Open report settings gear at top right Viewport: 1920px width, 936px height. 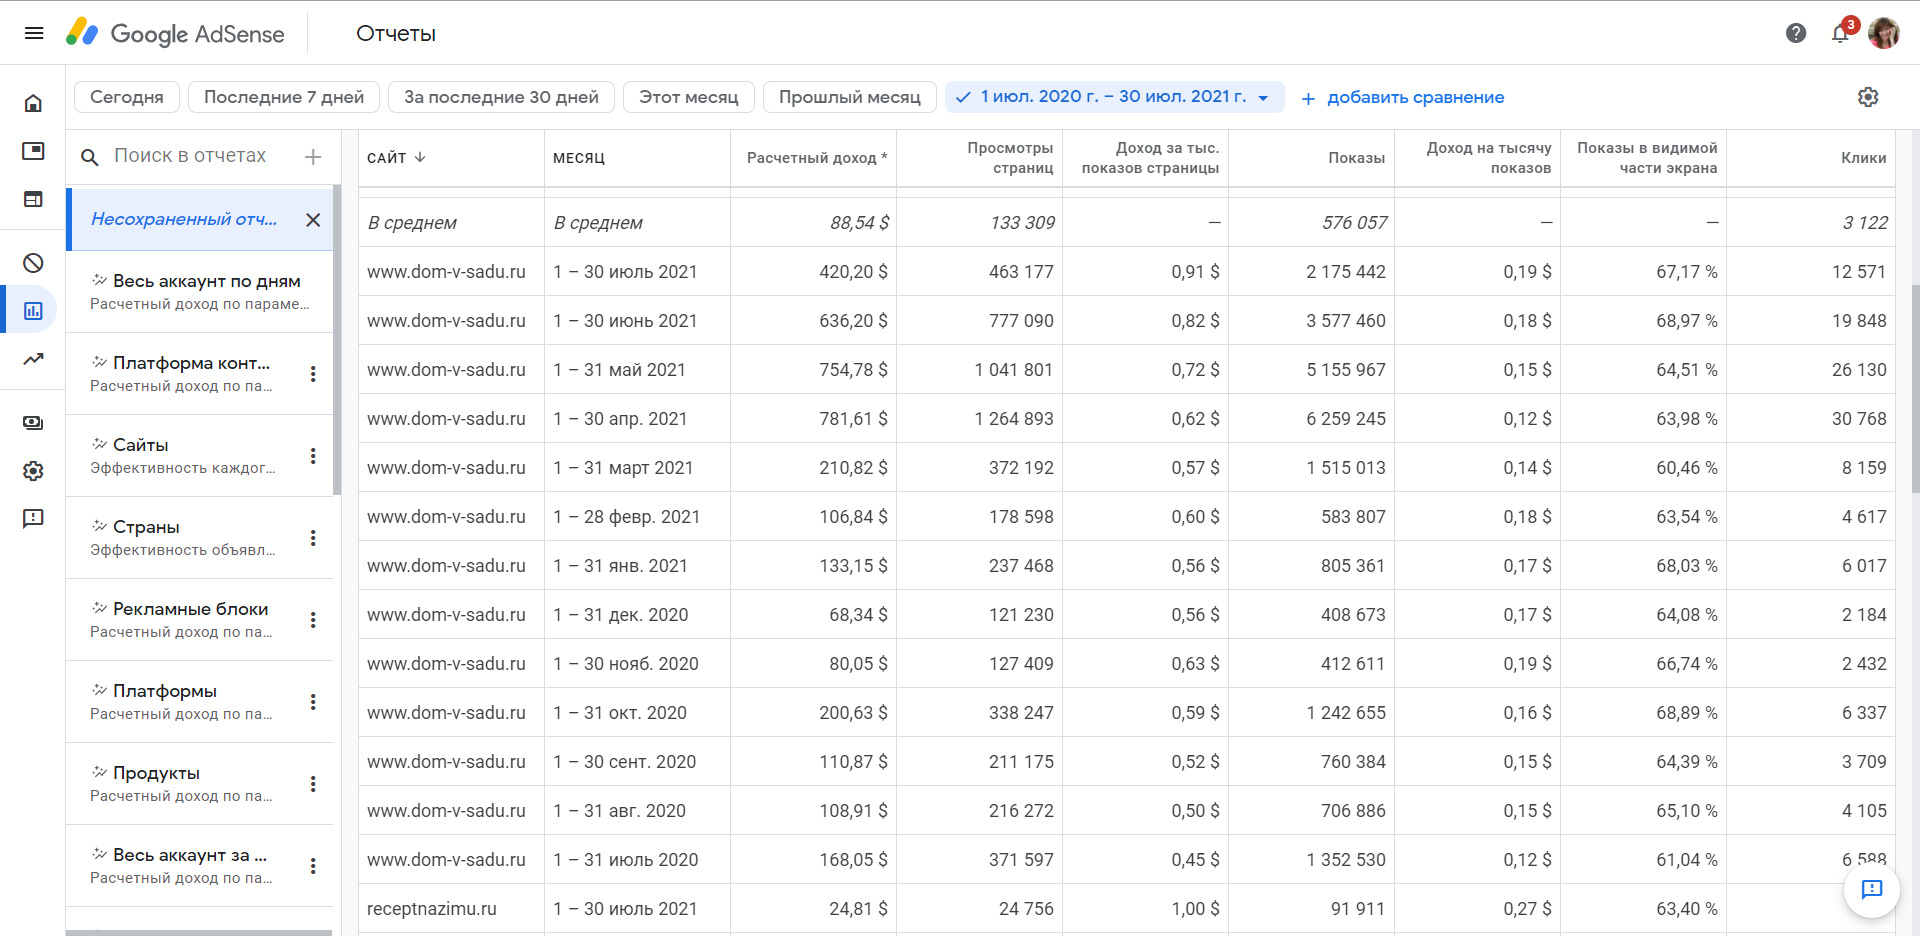coord(1868,97)
